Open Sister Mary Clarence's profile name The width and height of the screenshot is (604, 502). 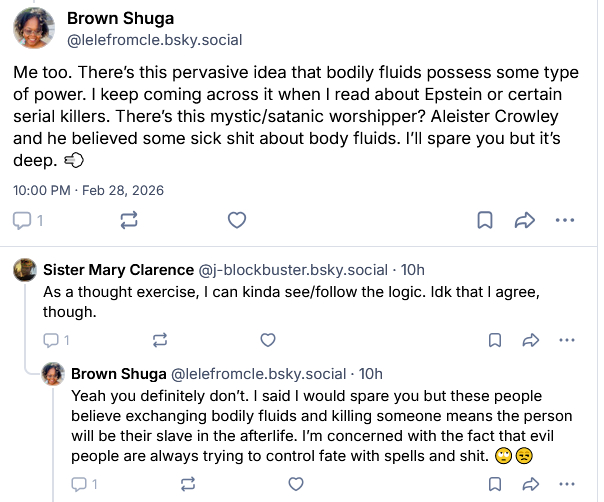coord(119,269)
